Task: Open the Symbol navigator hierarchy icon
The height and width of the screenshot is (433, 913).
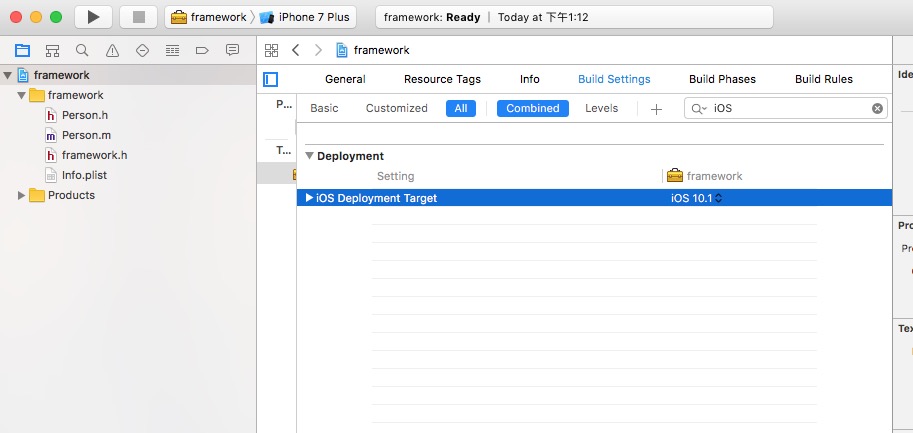Action: 52,51
